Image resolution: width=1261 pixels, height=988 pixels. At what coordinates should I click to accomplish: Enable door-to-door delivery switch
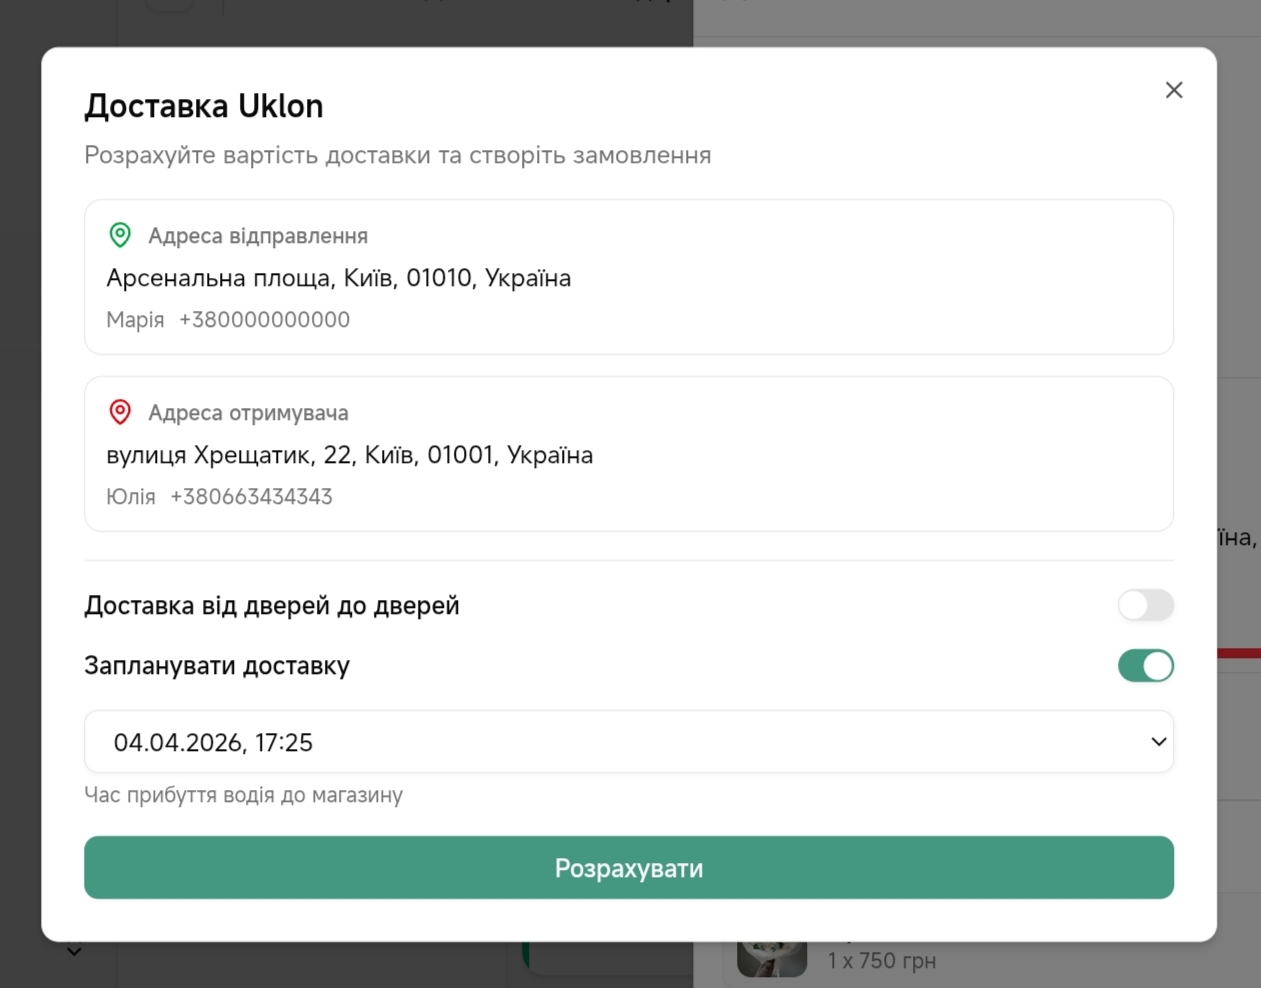[1145, 605]
